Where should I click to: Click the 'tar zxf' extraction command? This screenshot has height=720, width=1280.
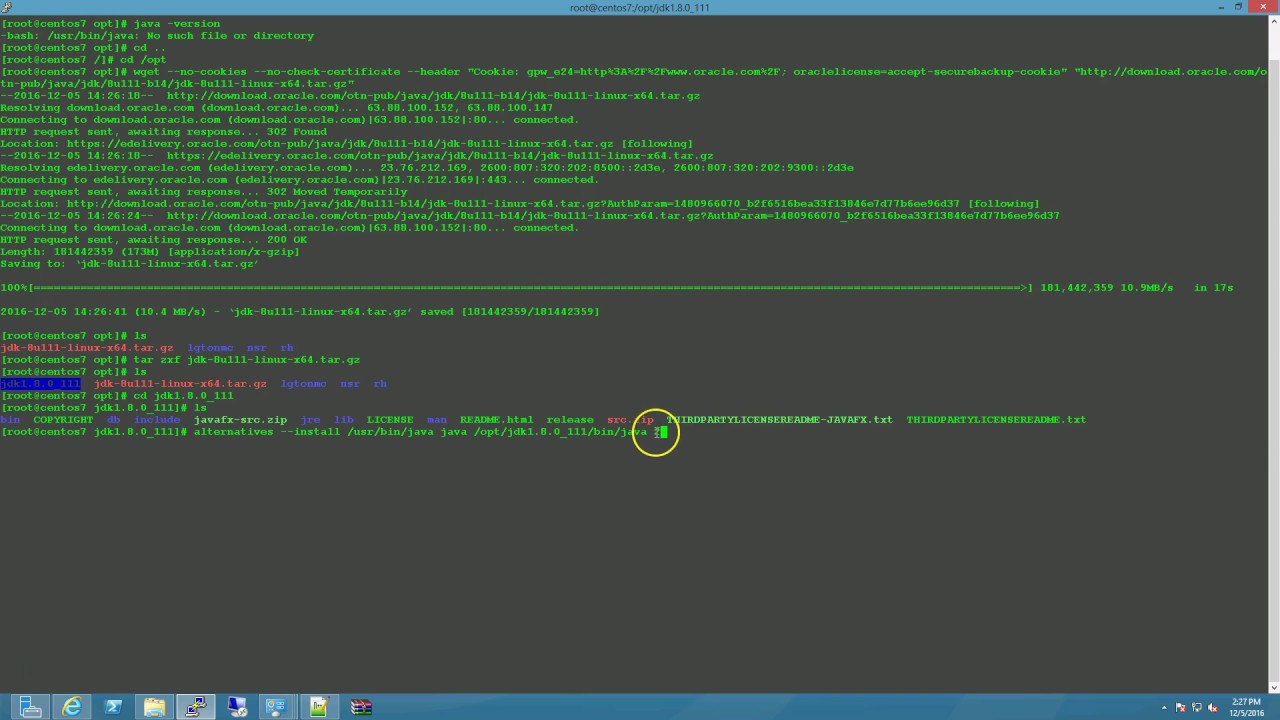click(x=247, y=360)
